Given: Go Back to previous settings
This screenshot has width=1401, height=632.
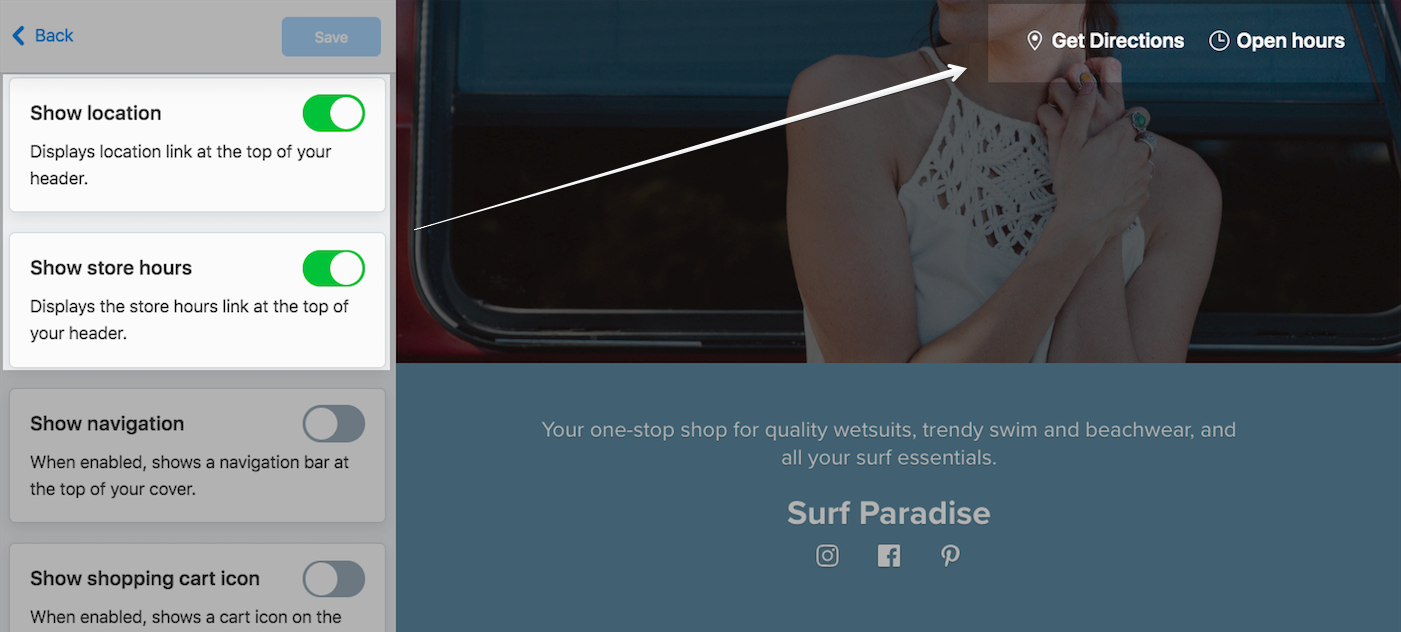Looking at the screenshot, I should (43, 36).
